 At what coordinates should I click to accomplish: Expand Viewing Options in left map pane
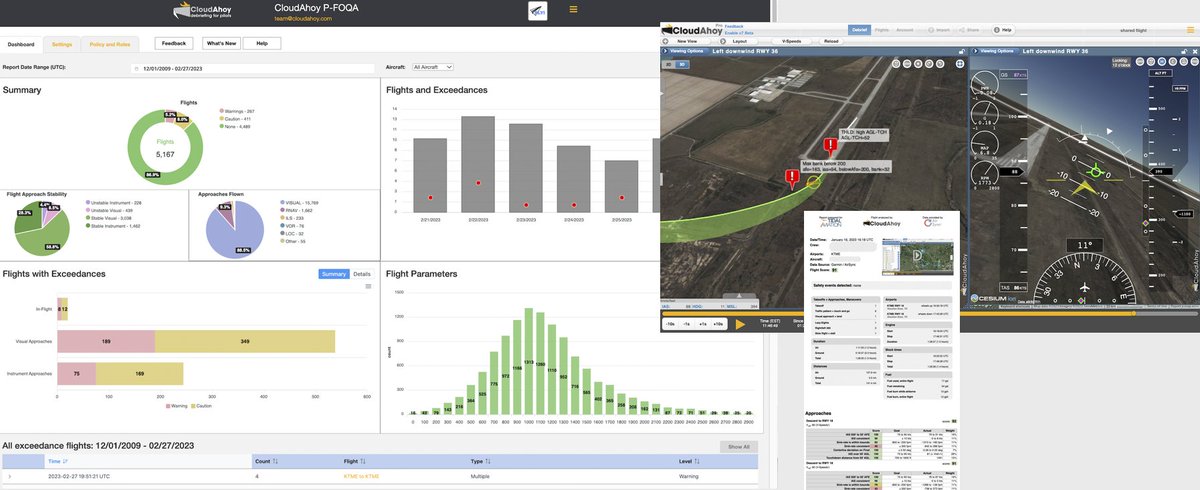[x=684, y=51]
